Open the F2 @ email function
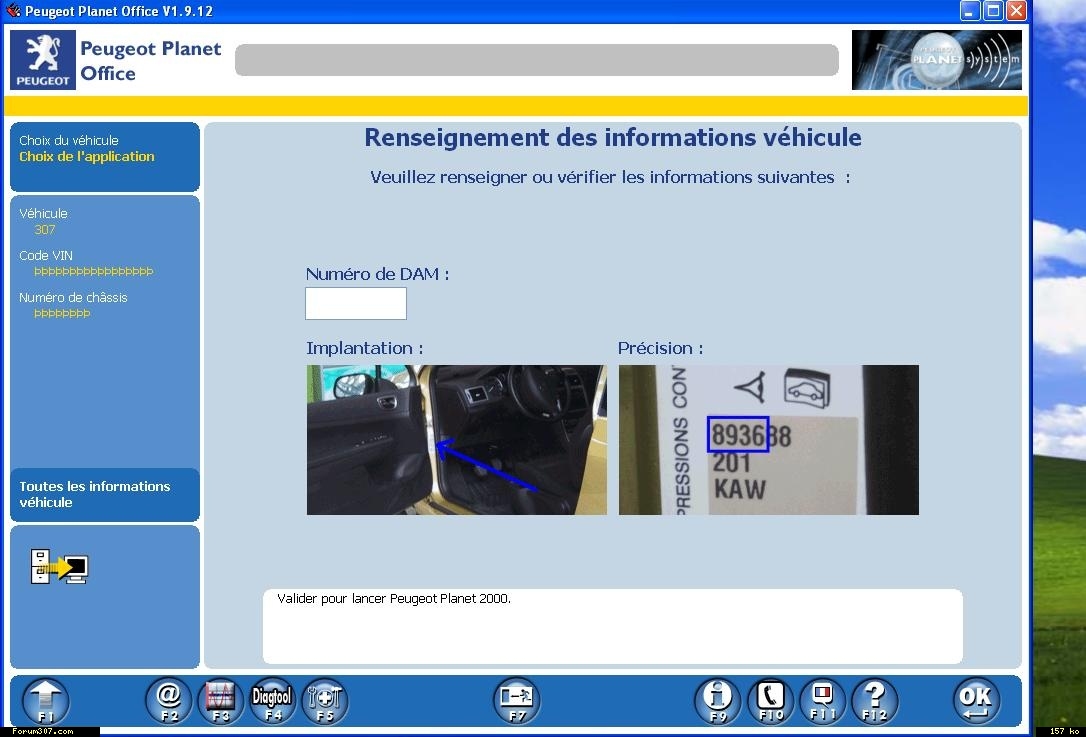 point(168,701)
